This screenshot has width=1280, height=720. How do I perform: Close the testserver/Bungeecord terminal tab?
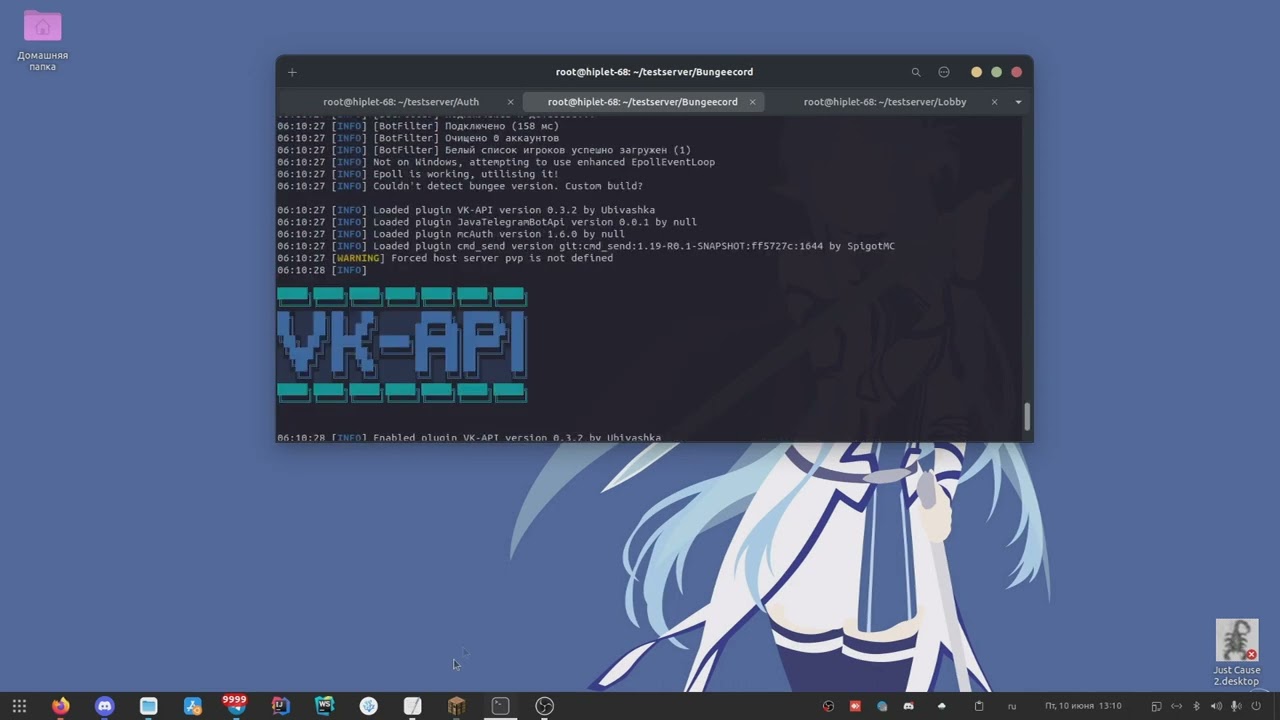pos(752,102)
